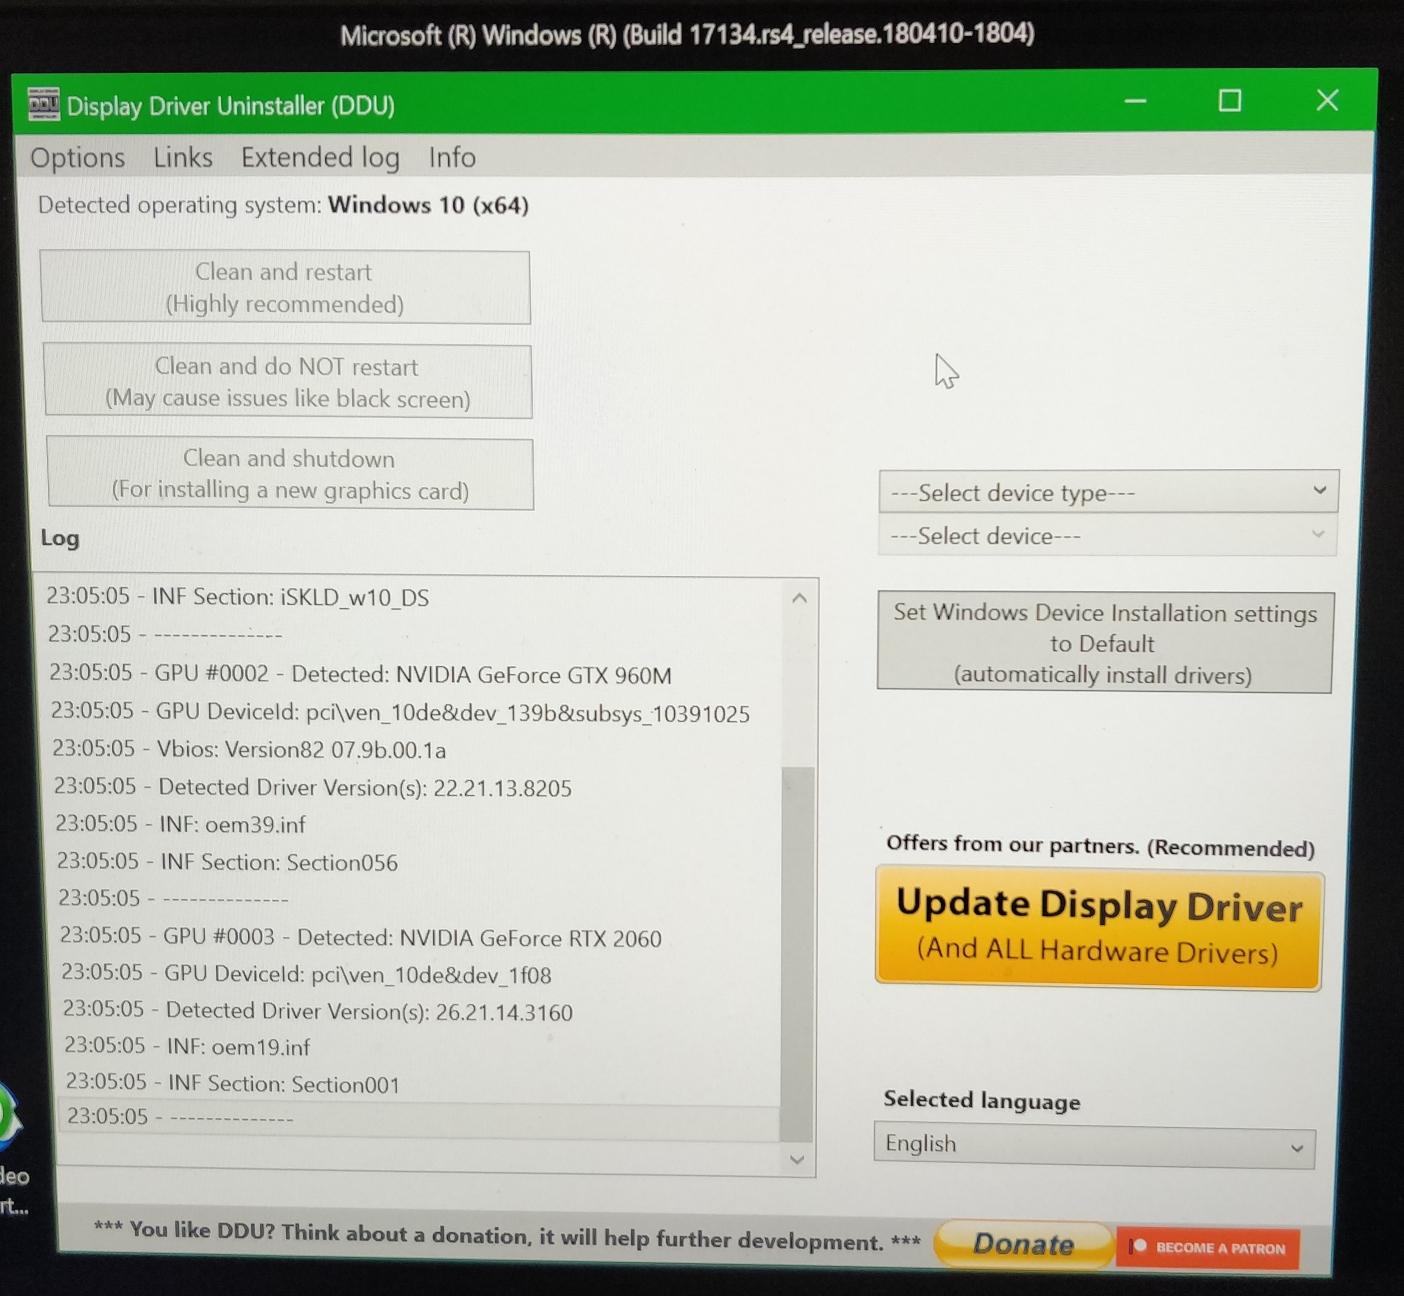Maximize the DDU window
Viewport: 1404px width, 1296px height.
(1230, 100)
